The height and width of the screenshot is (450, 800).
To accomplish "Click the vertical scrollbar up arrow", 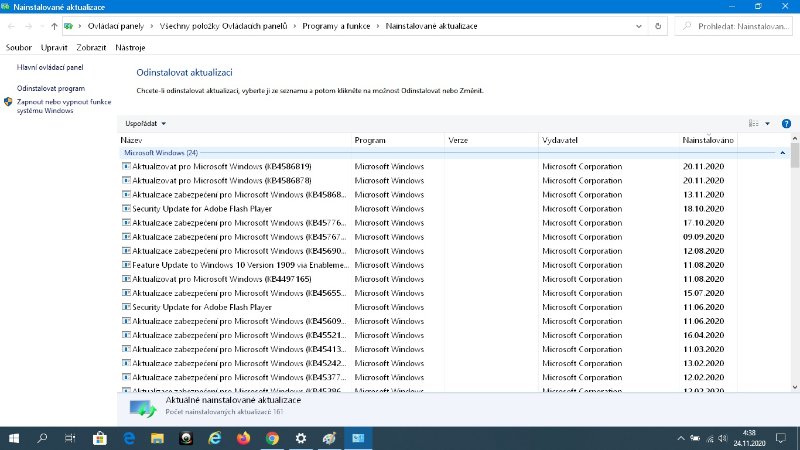I will pyautogui.click(x=795, y=138).
